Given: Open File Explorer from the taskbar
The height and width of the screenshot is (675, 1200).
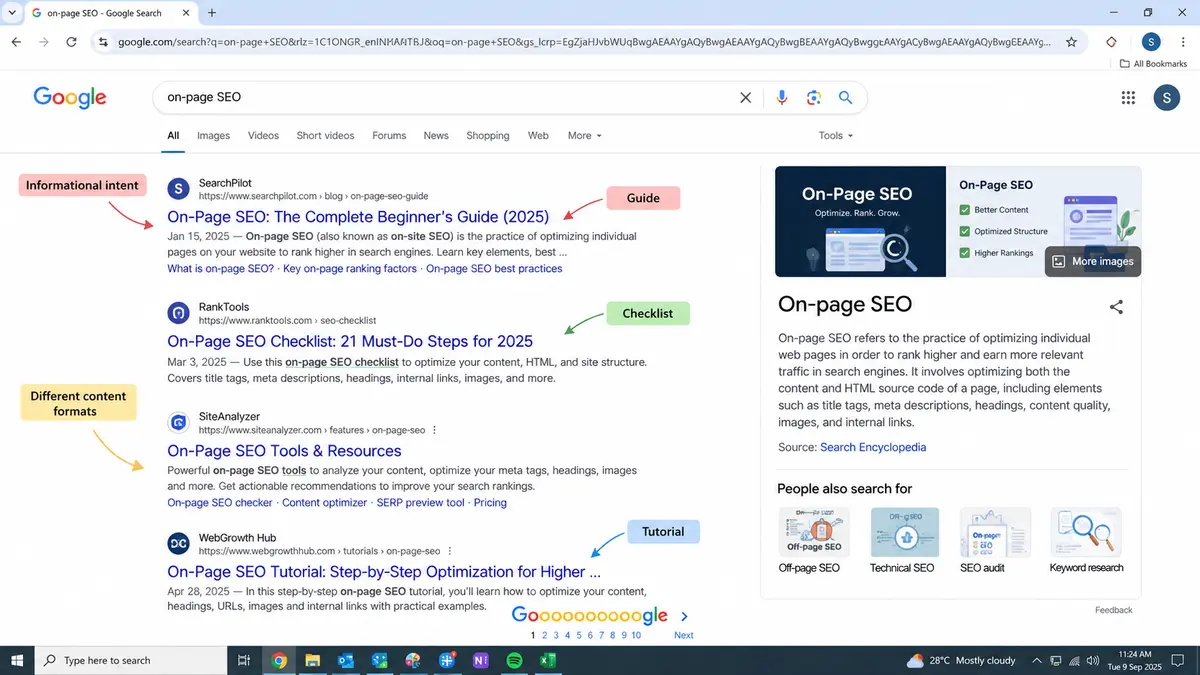Looking at the screenshot, I should (312, 660).
